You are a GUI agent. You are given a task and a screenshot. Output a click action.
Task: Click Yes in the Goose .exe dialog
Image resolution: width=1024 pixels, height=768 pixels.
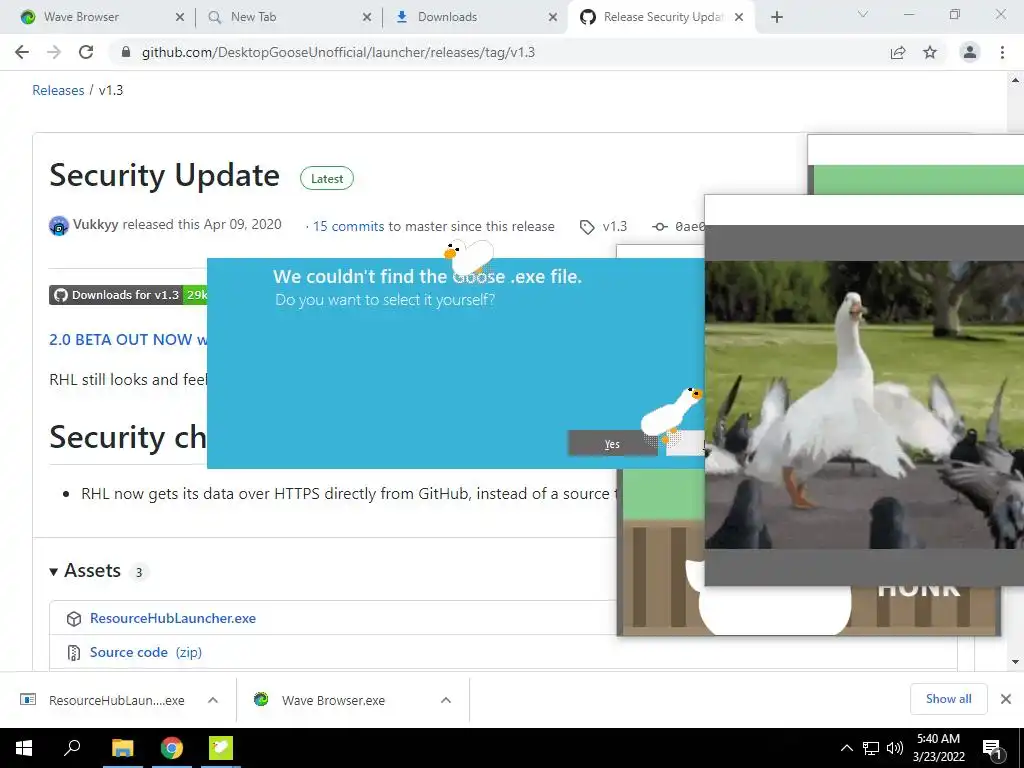[x=612, y=443]
